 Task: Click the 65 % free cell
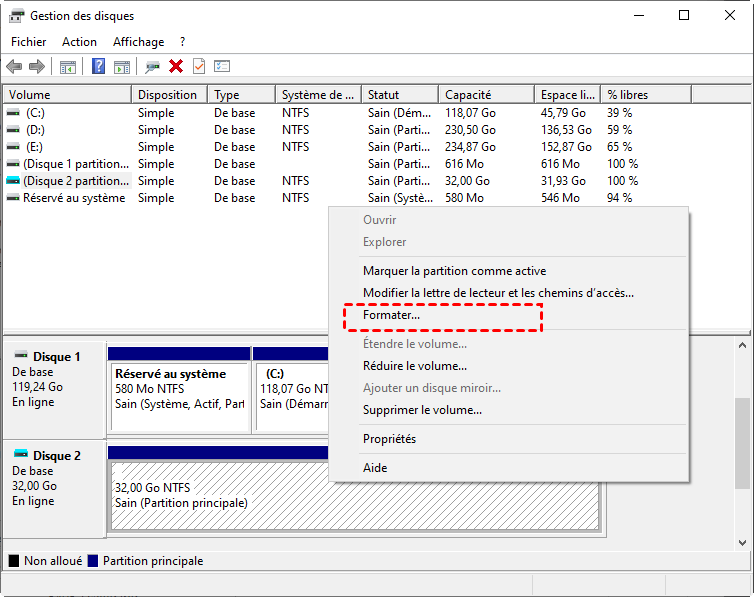[619, 147]
